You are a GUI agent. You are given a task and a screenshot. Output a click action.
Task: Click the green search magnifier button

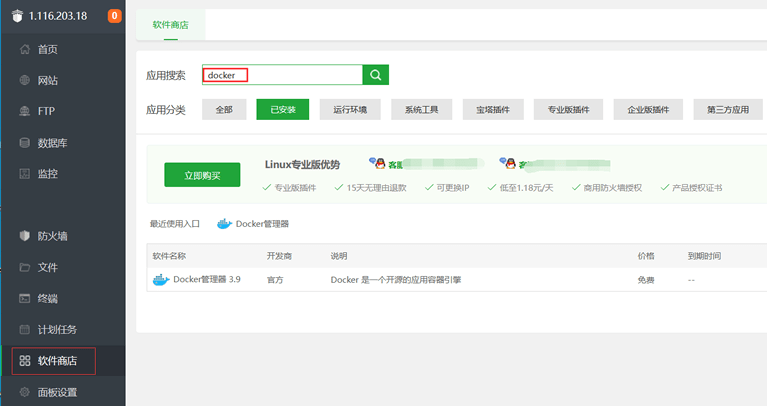tap(376, 75)
